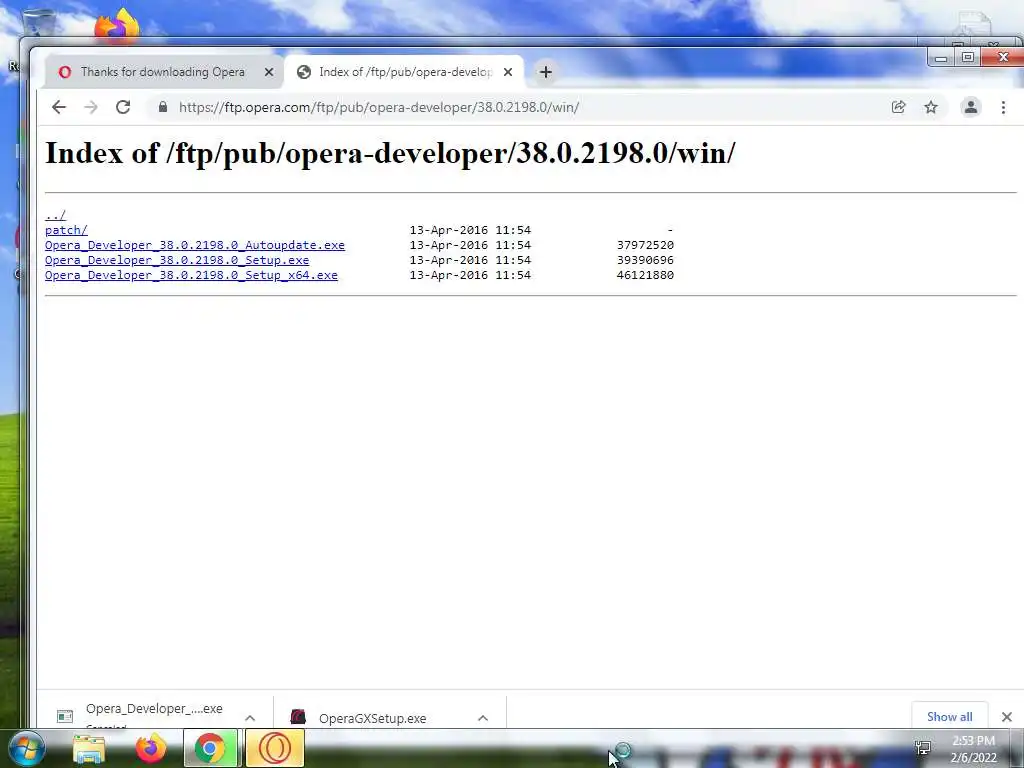Download Opera_Developer_38.0.2198.0_Setup.exe
1024x768 pixels.
[x=177, y=260]
